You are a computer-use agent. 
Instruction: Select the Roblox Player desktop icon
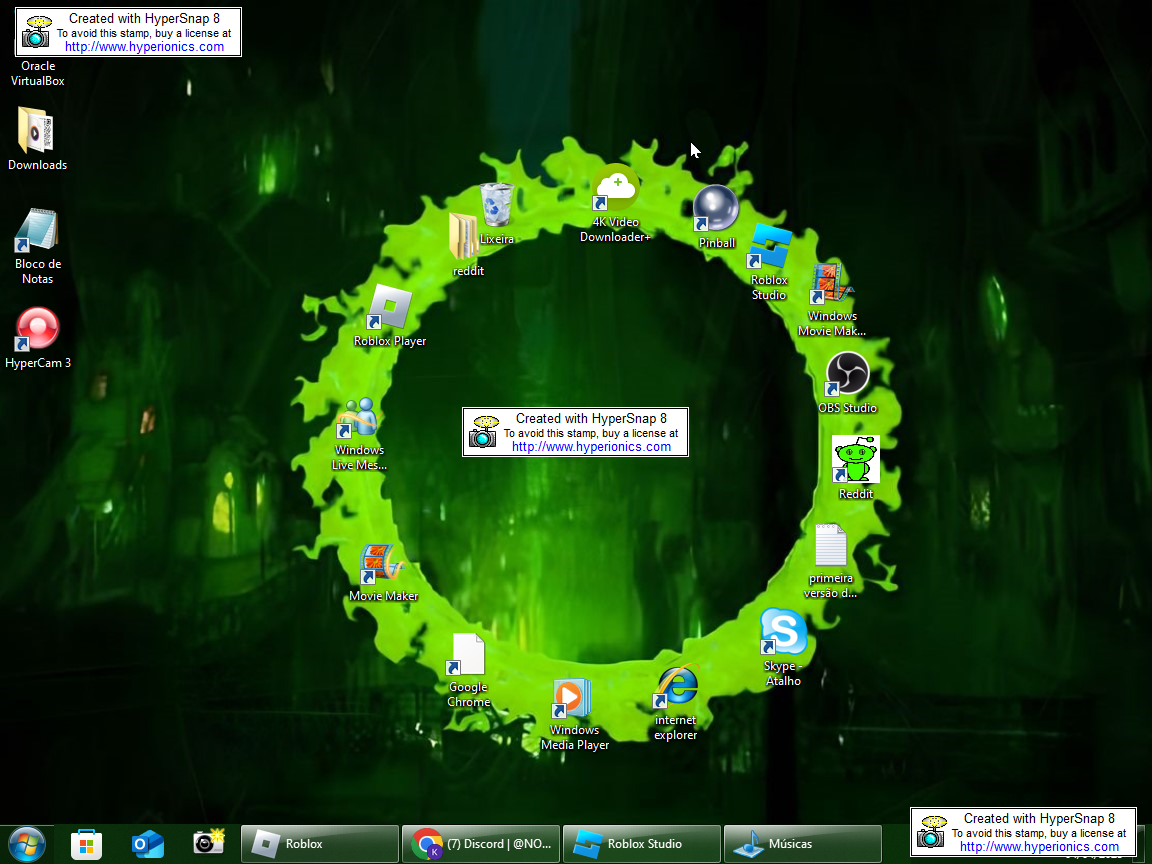(x=390, y=309)
